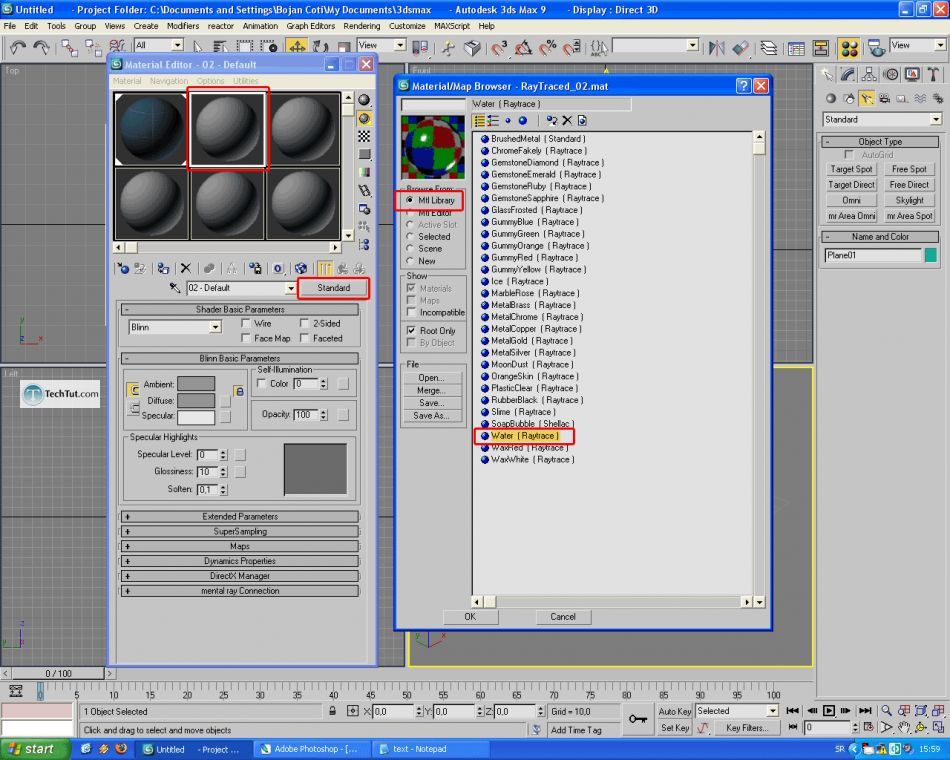Activate the Select and Move tool
The height and width of the screenshot is (760, 950).
297,47
